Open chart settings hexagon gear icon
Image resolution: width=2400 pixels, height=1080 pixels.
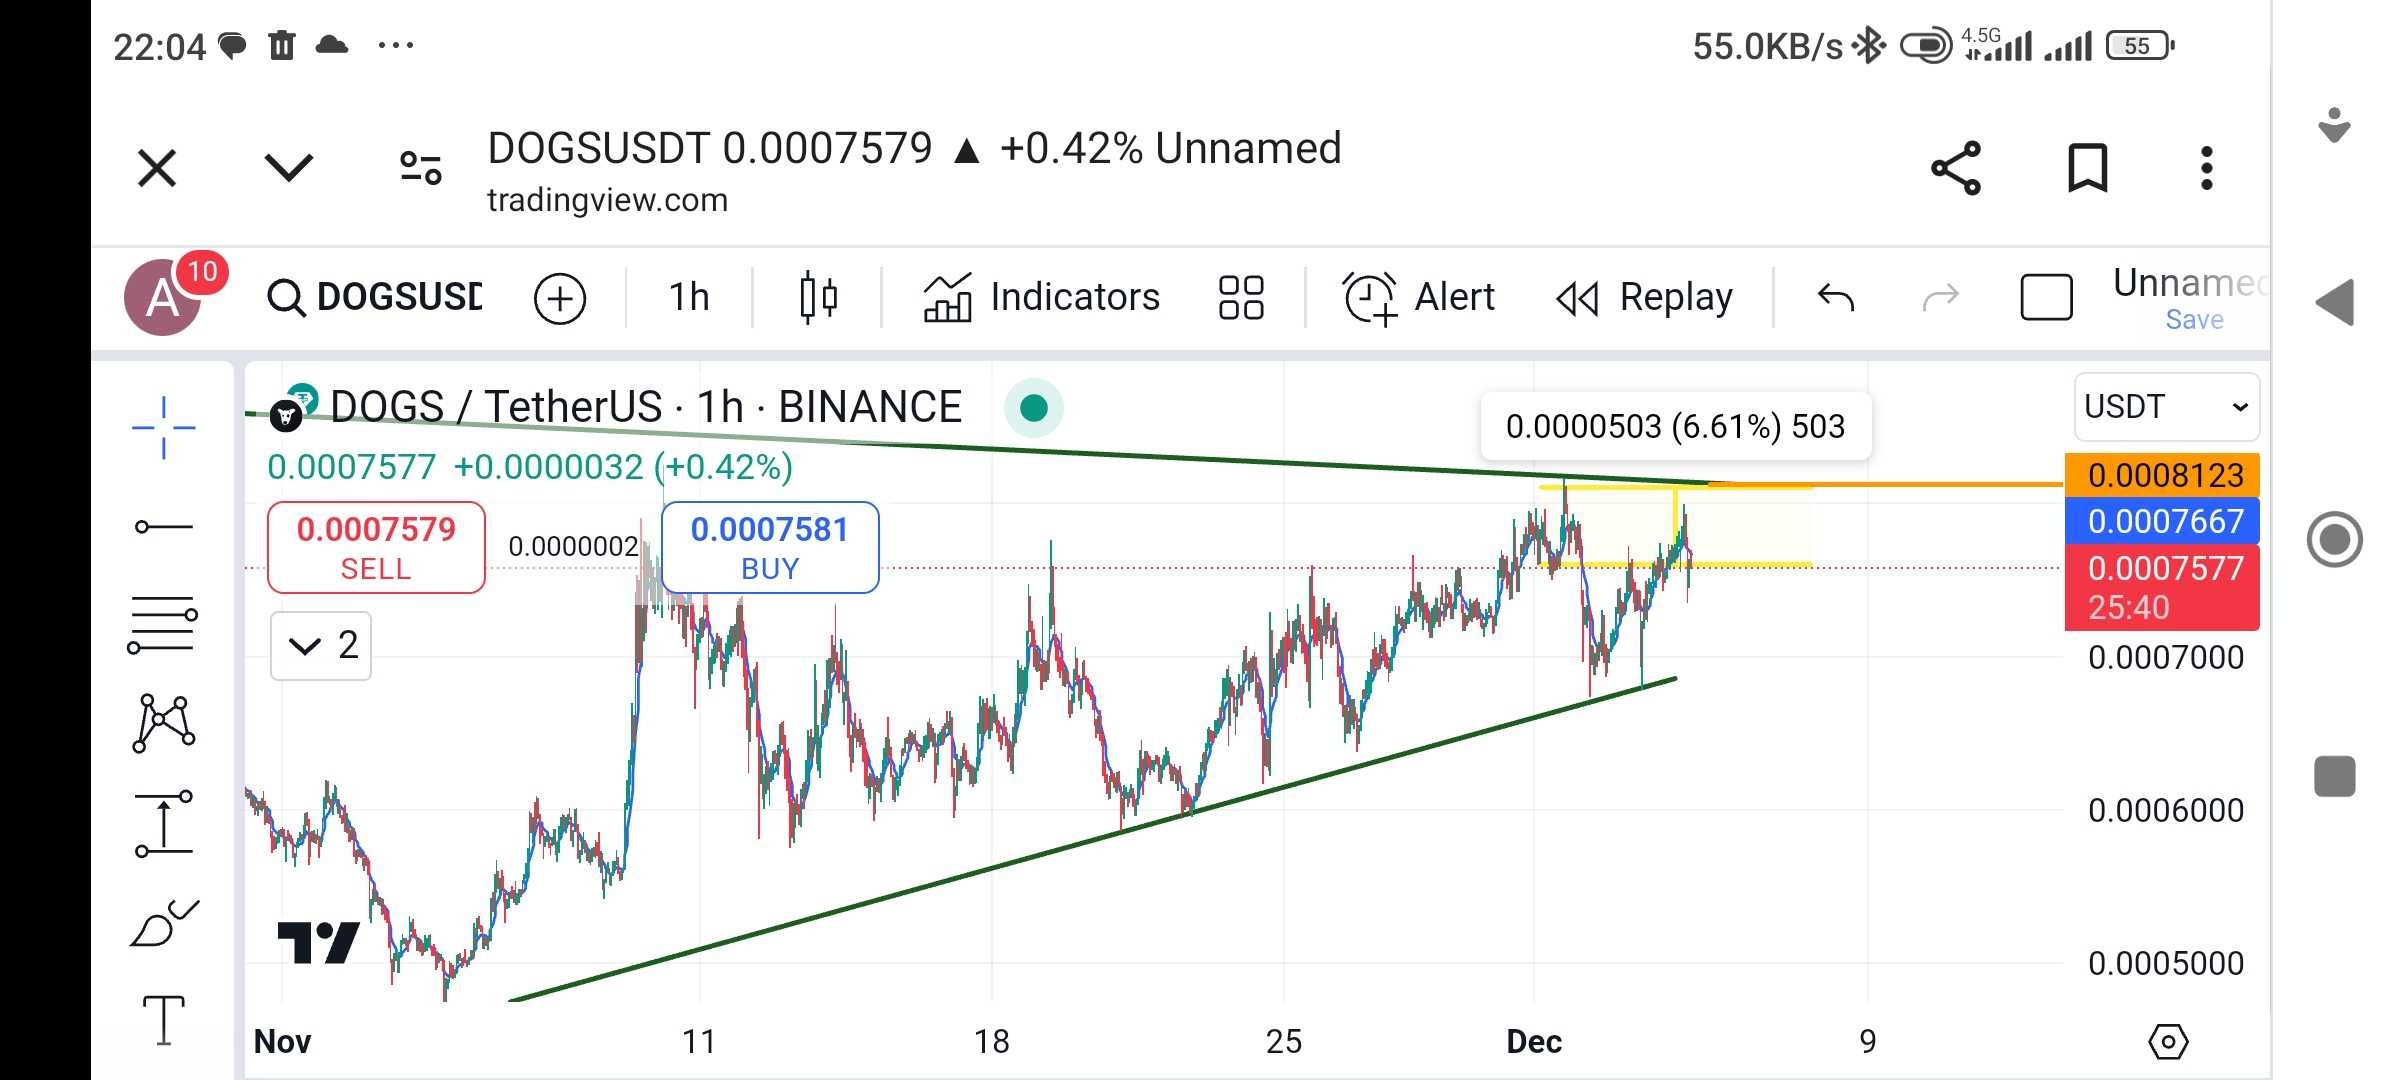pyautogui.click(x=2168, y=1042)
